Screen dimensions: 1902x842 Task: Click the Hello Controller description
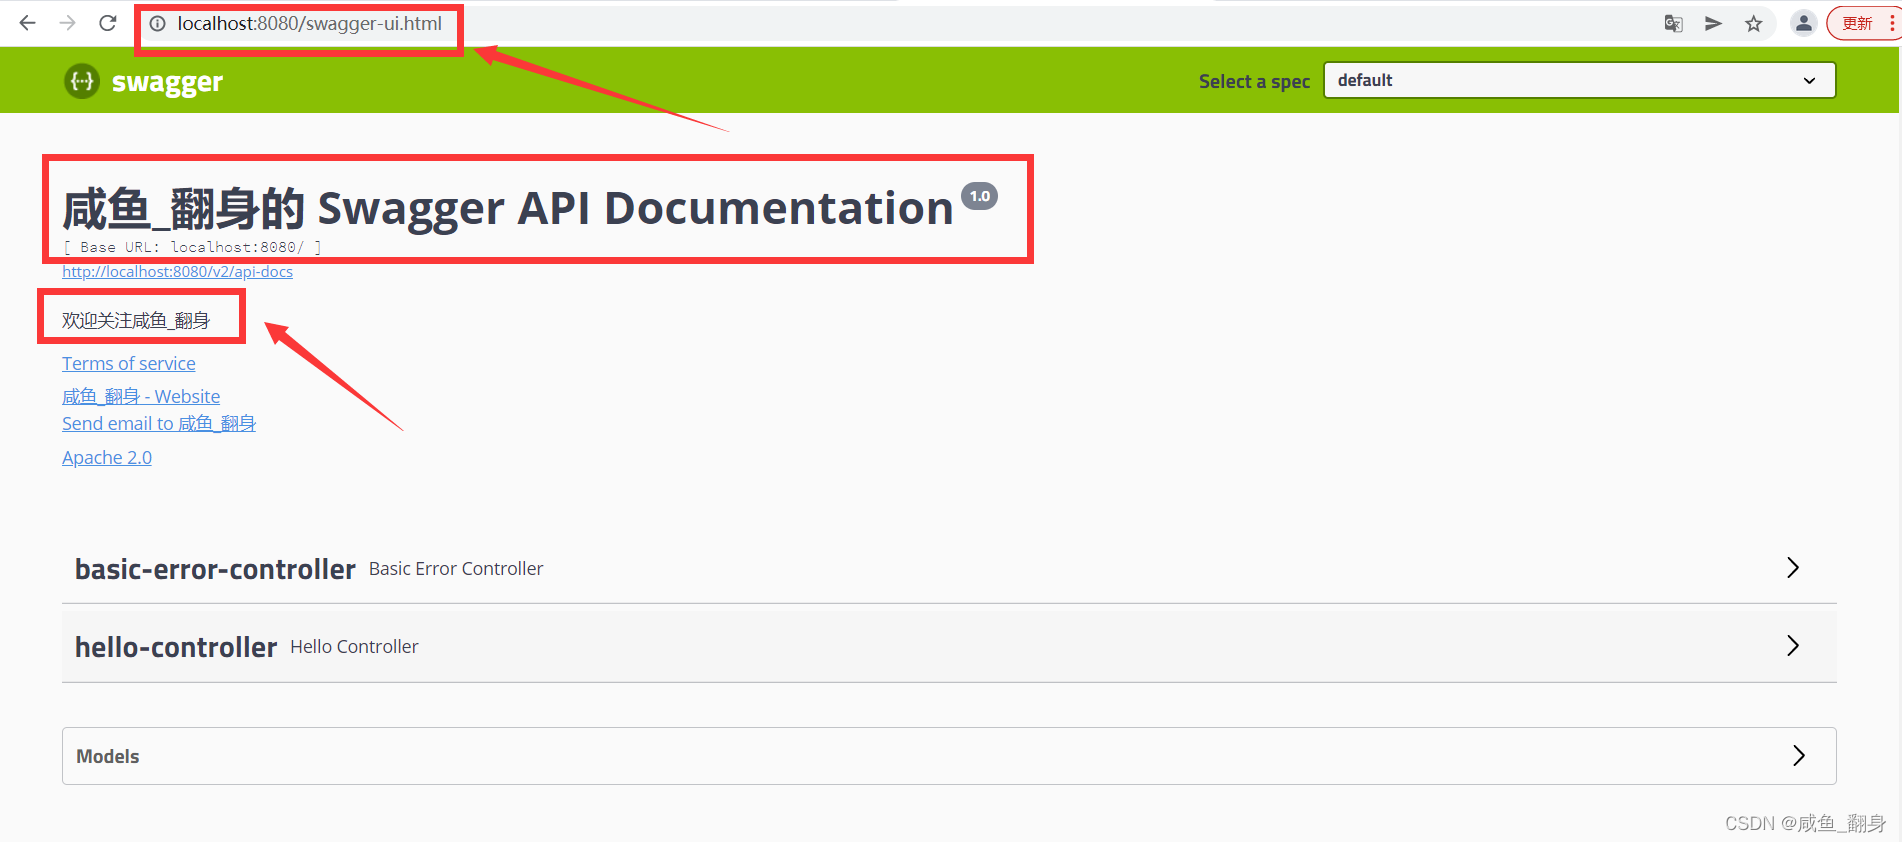click(x=354, y=647)
